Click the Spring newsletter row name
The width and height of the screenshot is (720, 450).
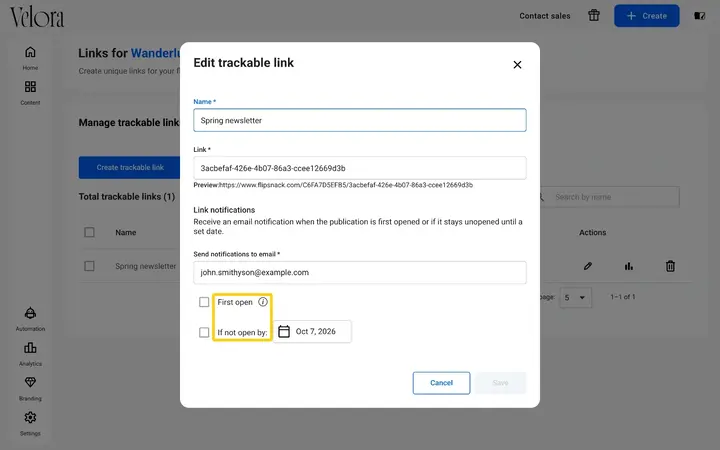(x=146, y=266)
